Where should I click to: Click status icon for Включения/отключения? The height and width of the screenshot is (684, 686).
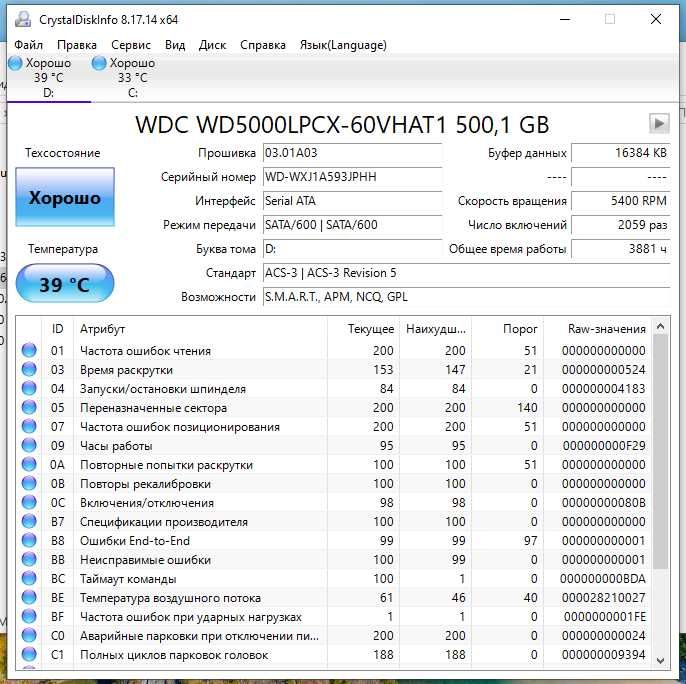click(x=29, y=502)
